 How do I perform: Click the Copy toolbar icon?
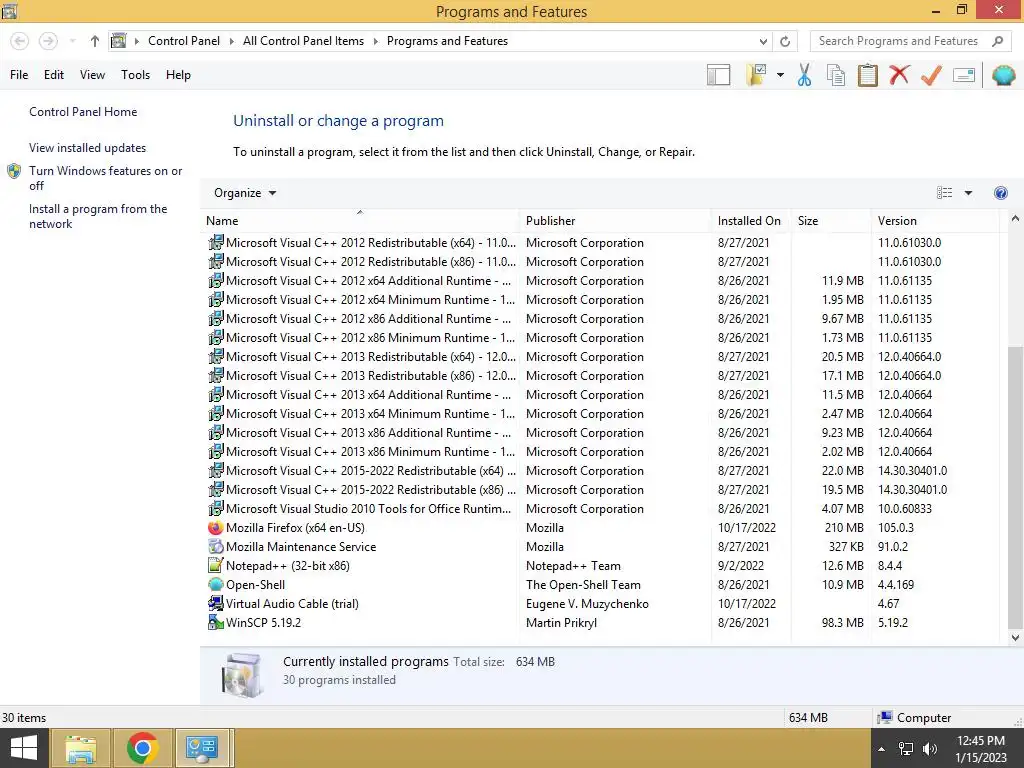(836, 75)
